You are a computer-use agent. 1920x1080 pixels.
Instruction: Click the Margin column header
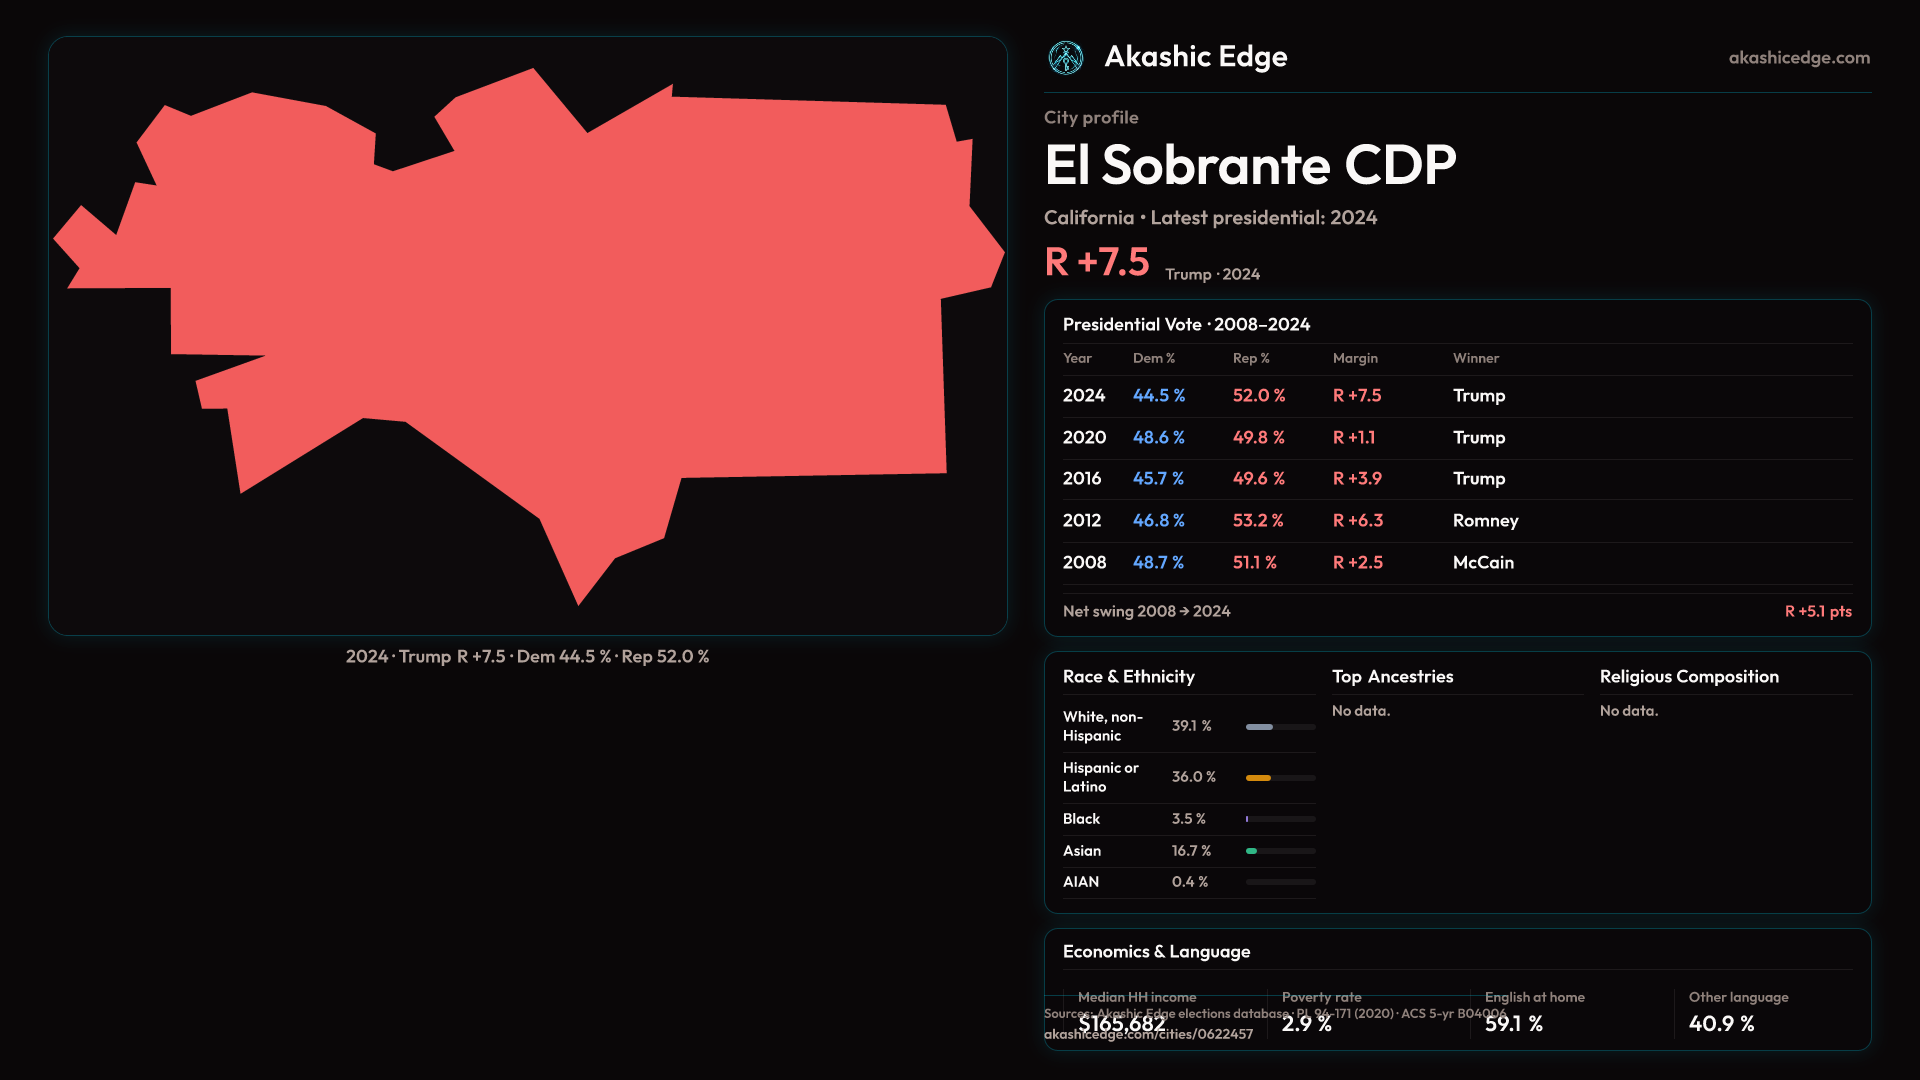1354,358
